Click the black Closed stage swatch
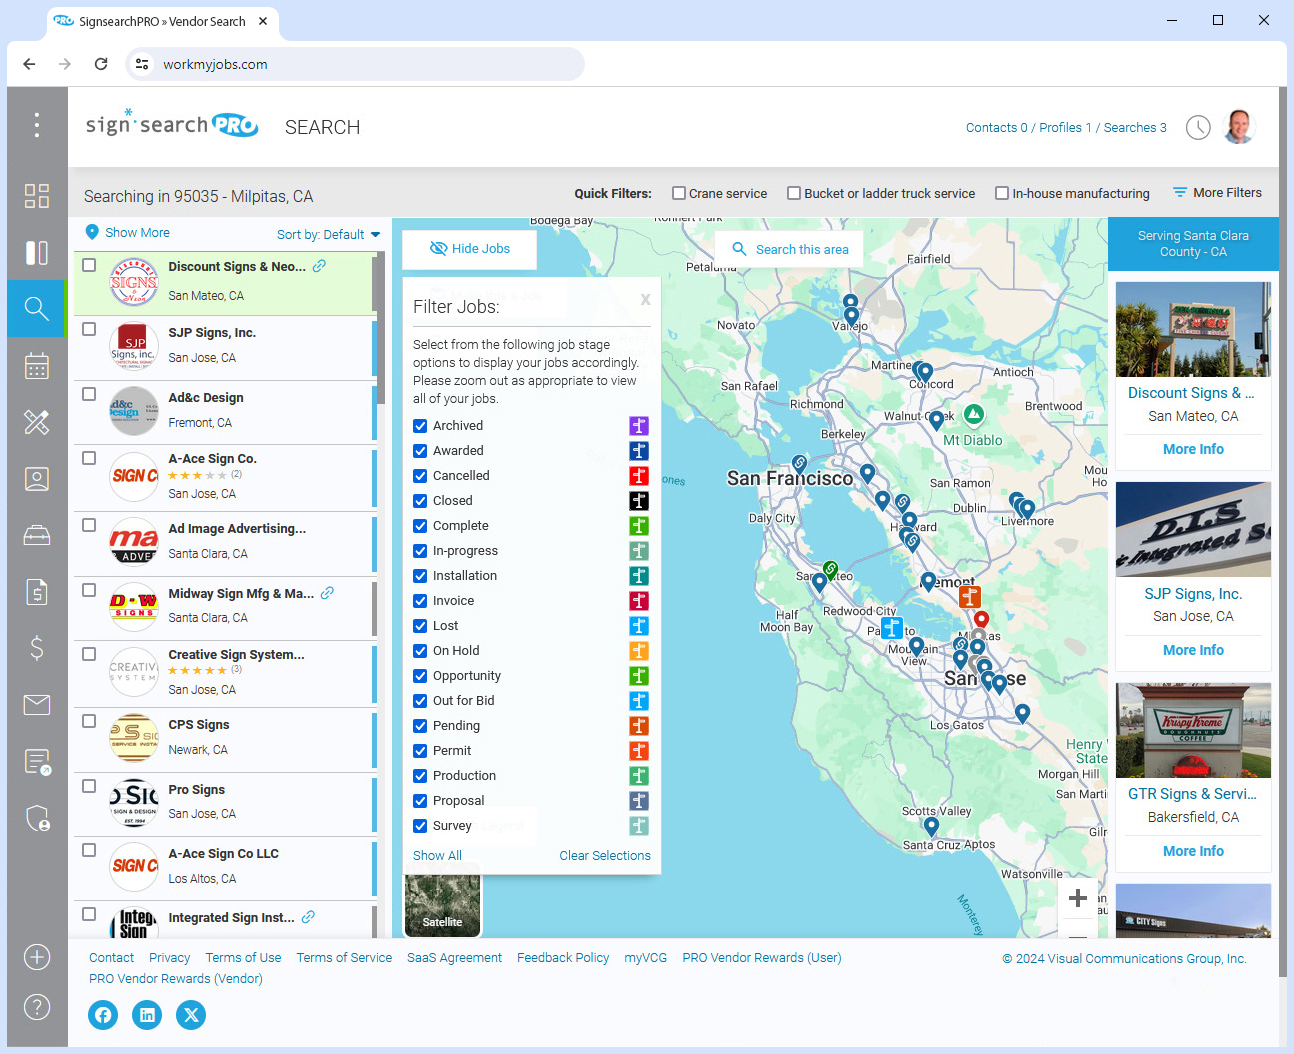1294x1054 pixels. [639, 501]
